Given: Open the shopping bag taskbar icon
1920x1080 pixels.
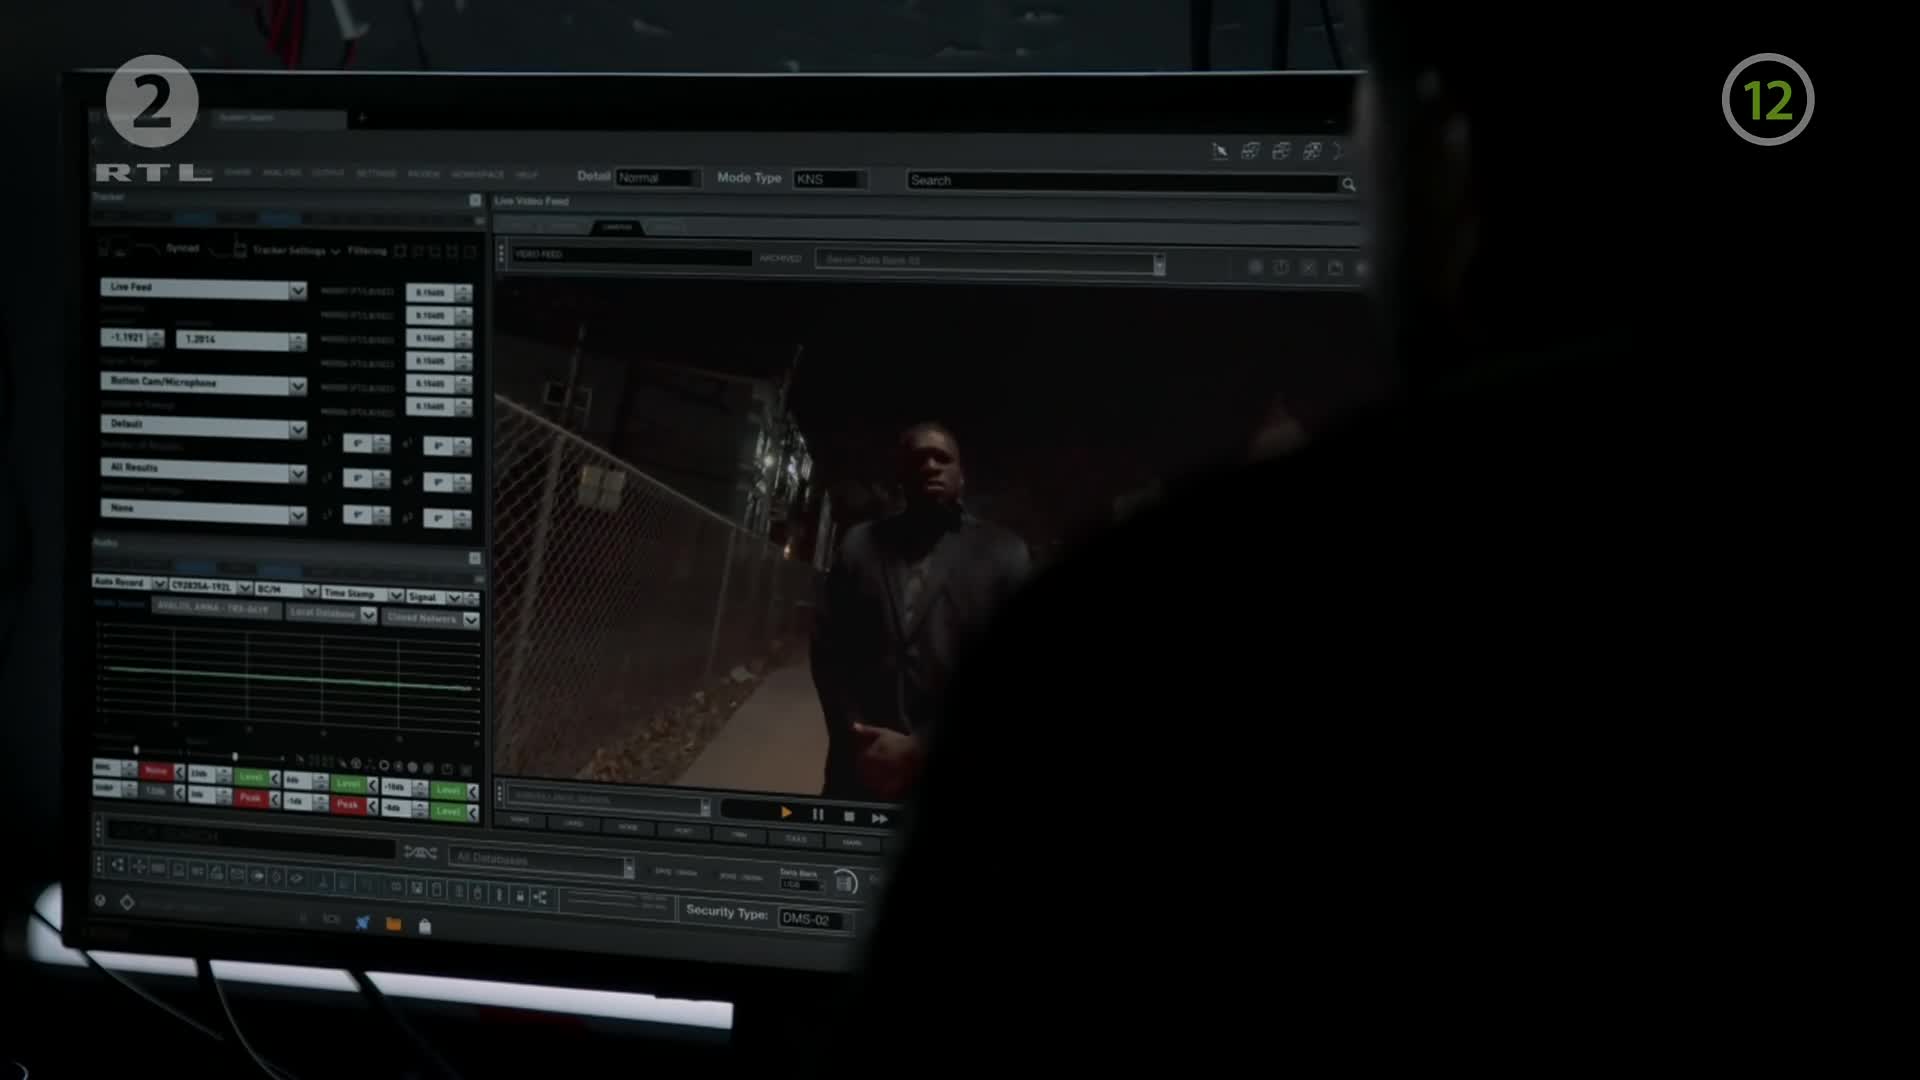Looking at the screenshot, I should [425, 926].
